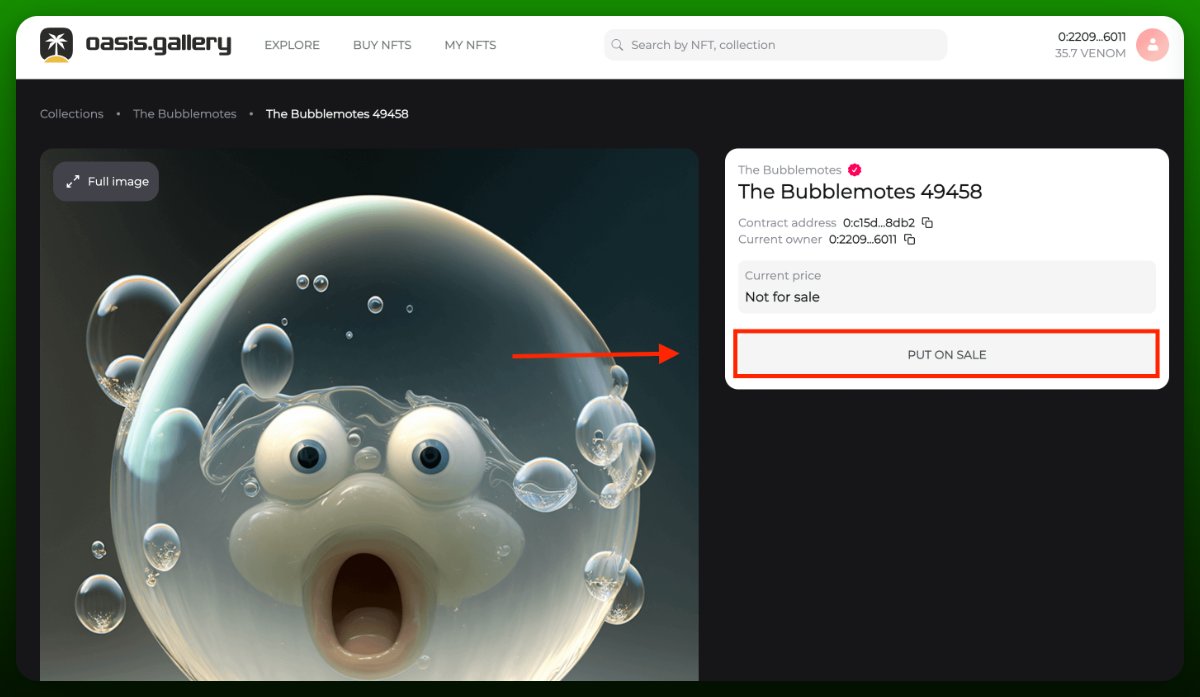Viewport: 1200px width, 697px height.
Task: Copy the contract address with copy icon
Action: pyautogui.click(x=927, y=223)
